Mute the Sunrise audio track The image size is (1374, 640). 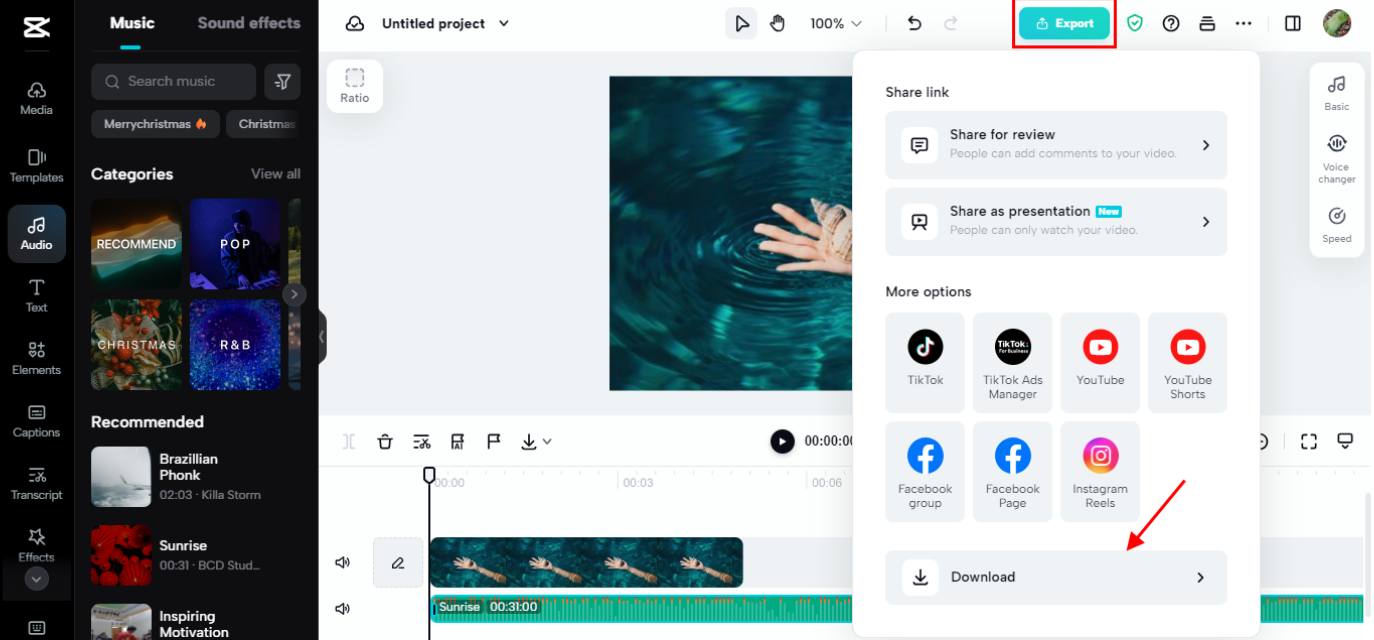(x=343, y=608)
